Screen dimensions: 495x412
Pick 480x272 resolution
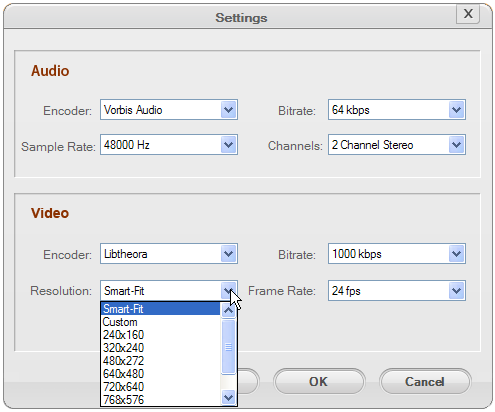point(160,361)
